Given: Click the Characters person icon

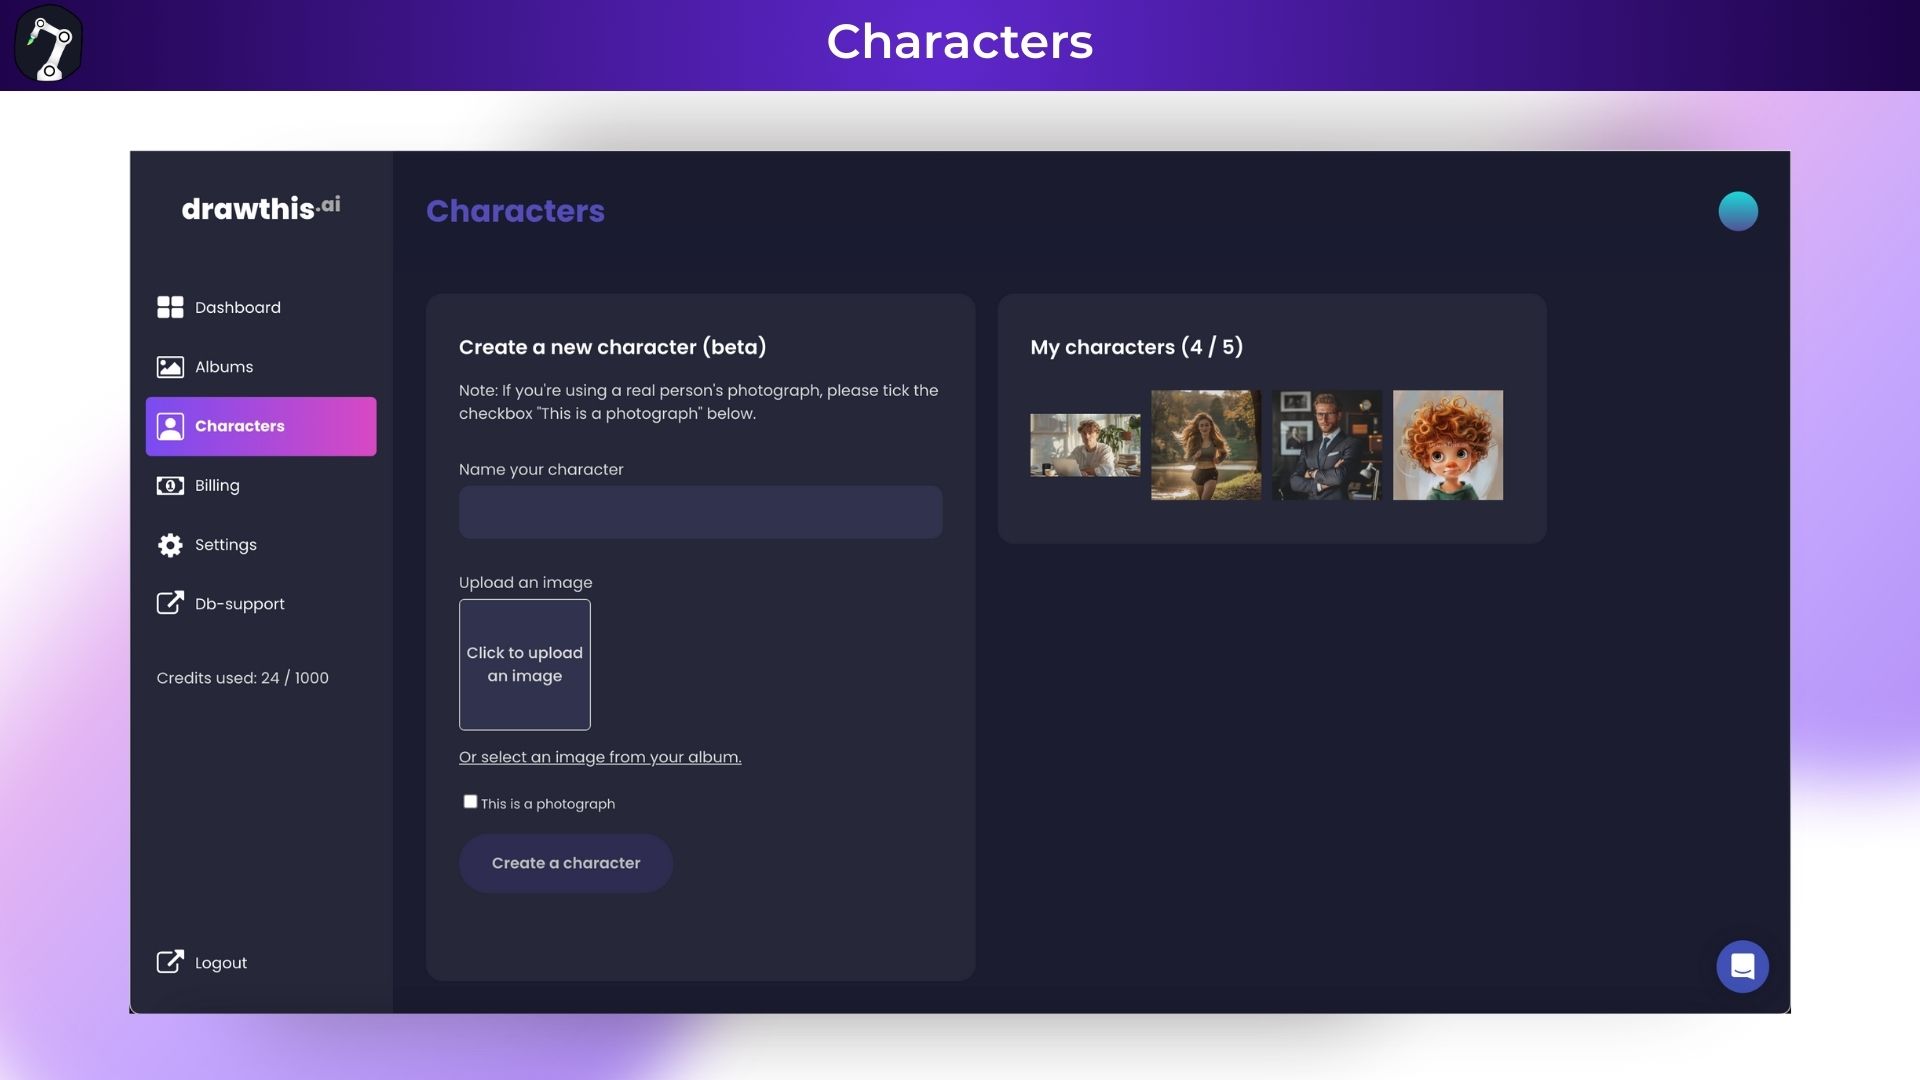Looking at the screenshot, I should tap(170, 427).
